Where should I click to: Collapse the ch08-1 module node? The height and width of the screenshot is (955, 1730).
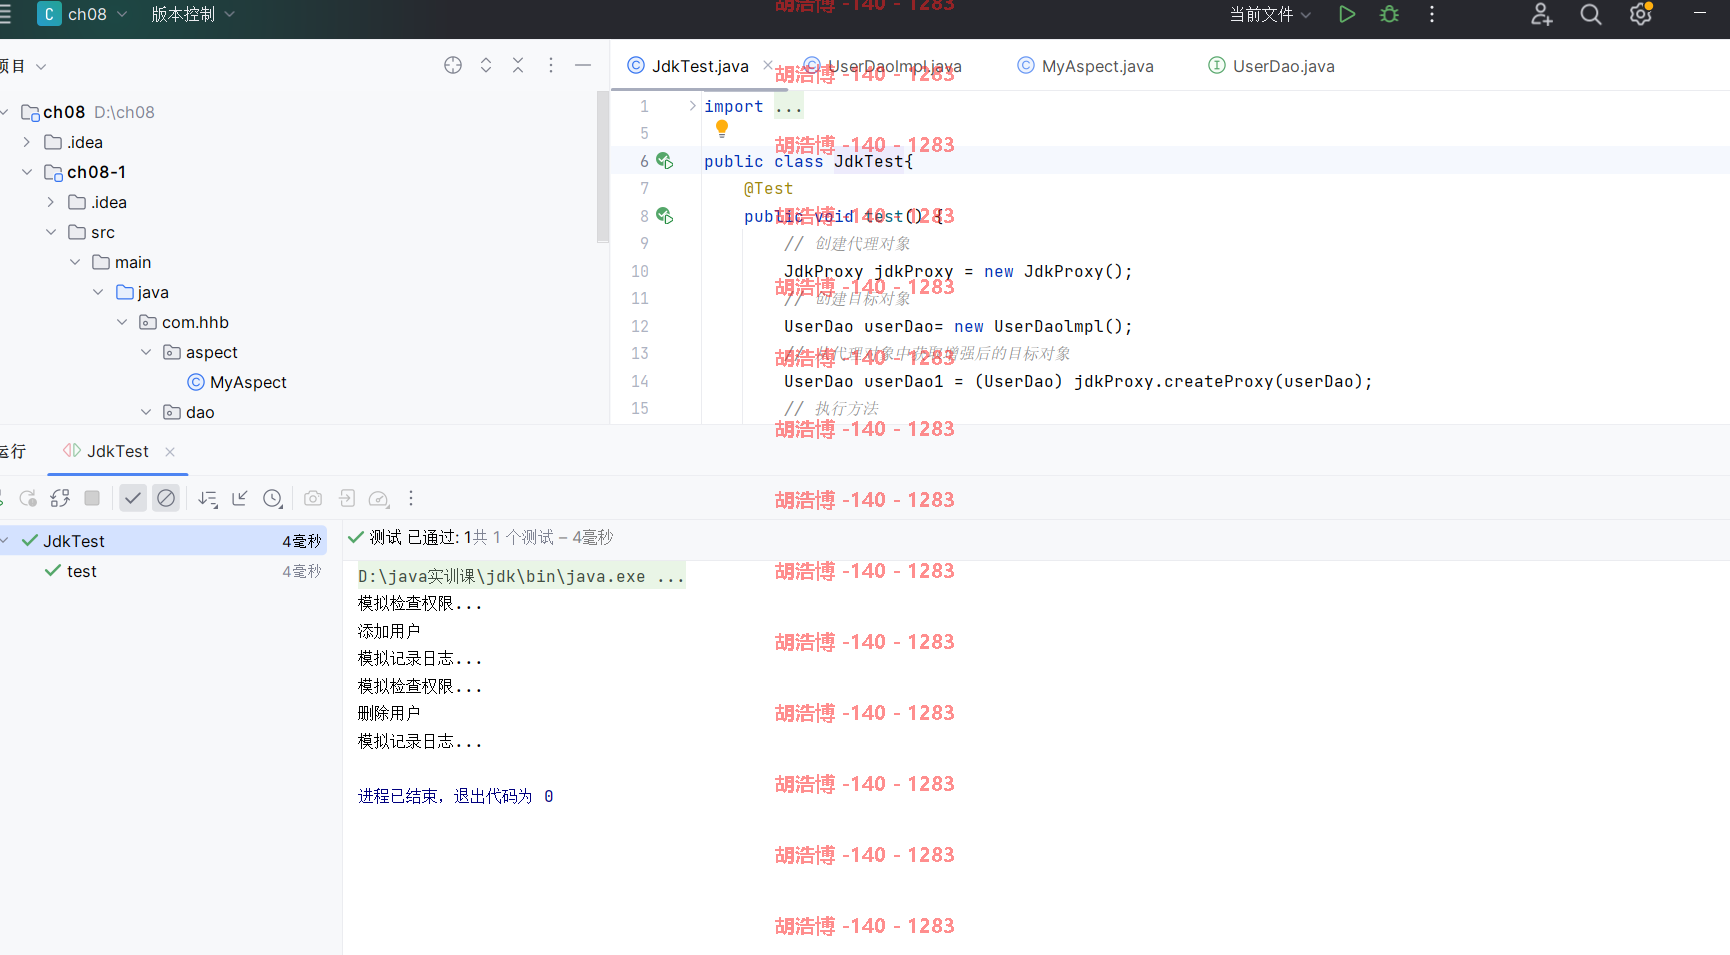point(27,172)
